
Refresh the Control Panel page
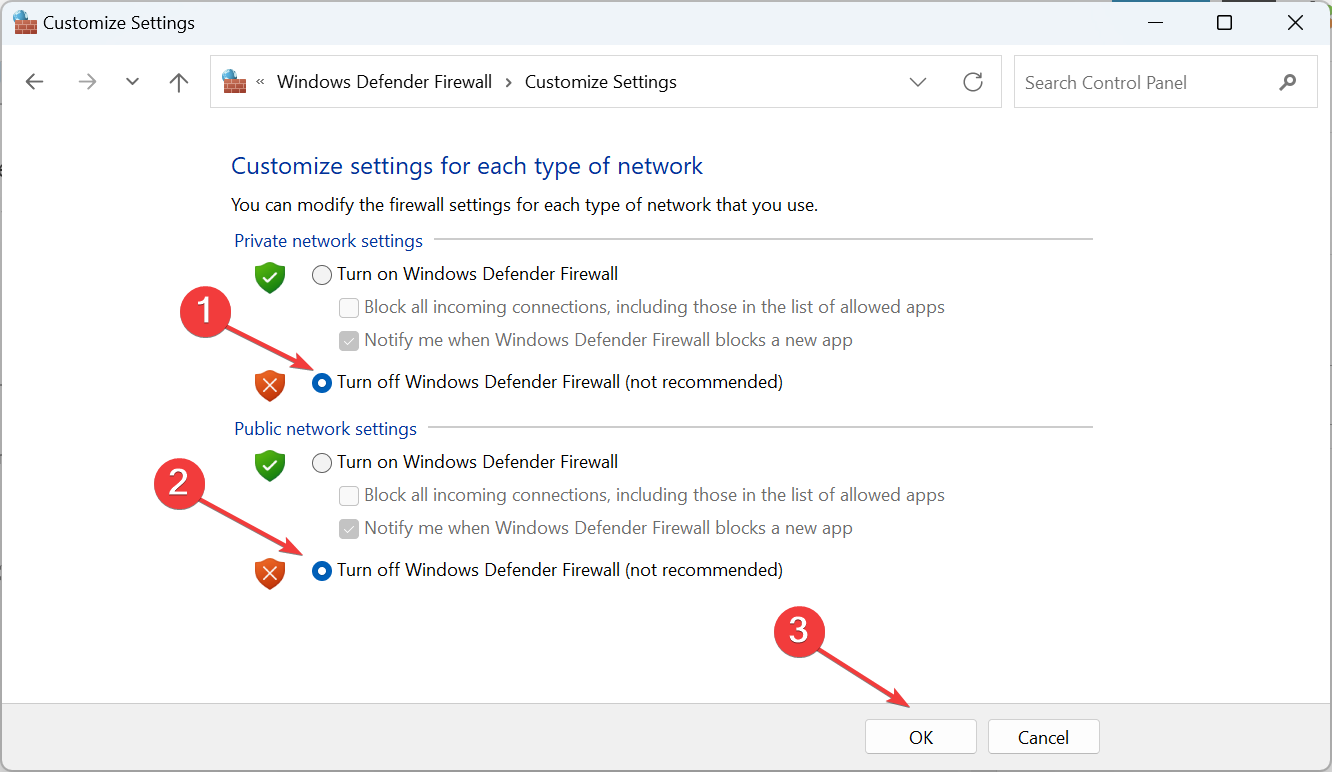coord(973,82)
